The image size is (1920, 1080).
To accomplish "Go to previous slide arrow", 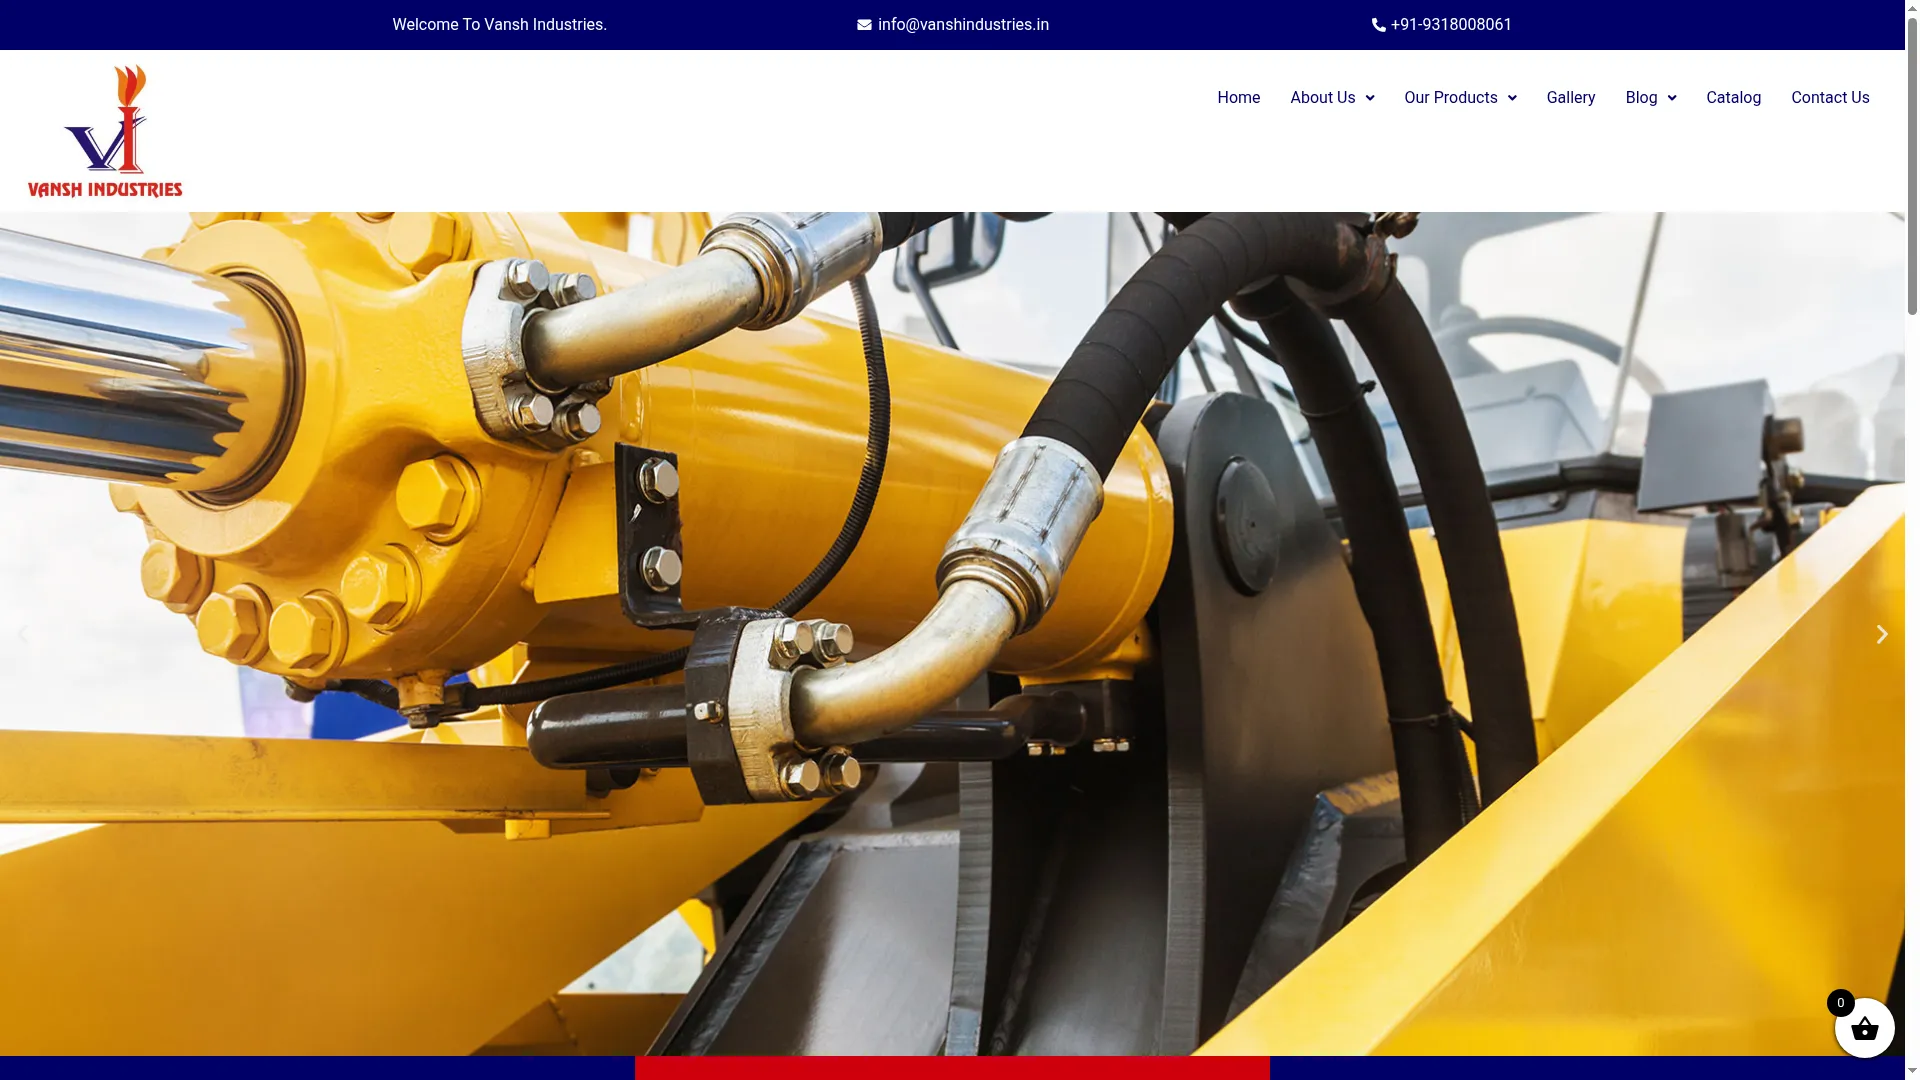I will coord(23,634).
